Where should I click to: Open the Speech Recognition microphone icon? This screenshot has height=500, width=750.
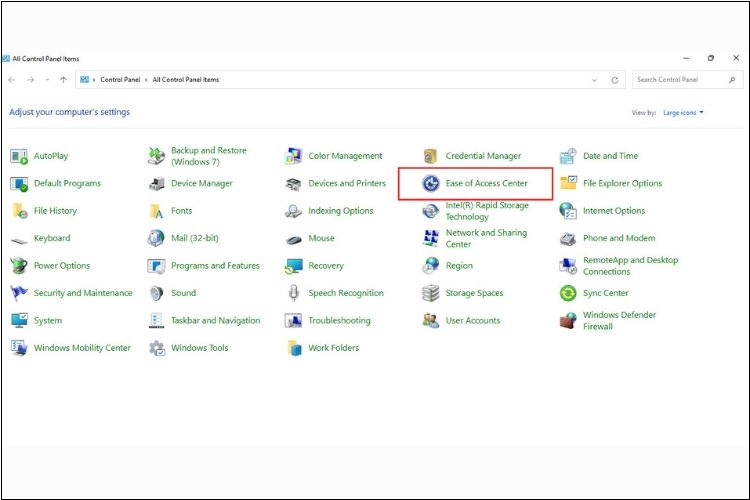[x=294, y=293]
